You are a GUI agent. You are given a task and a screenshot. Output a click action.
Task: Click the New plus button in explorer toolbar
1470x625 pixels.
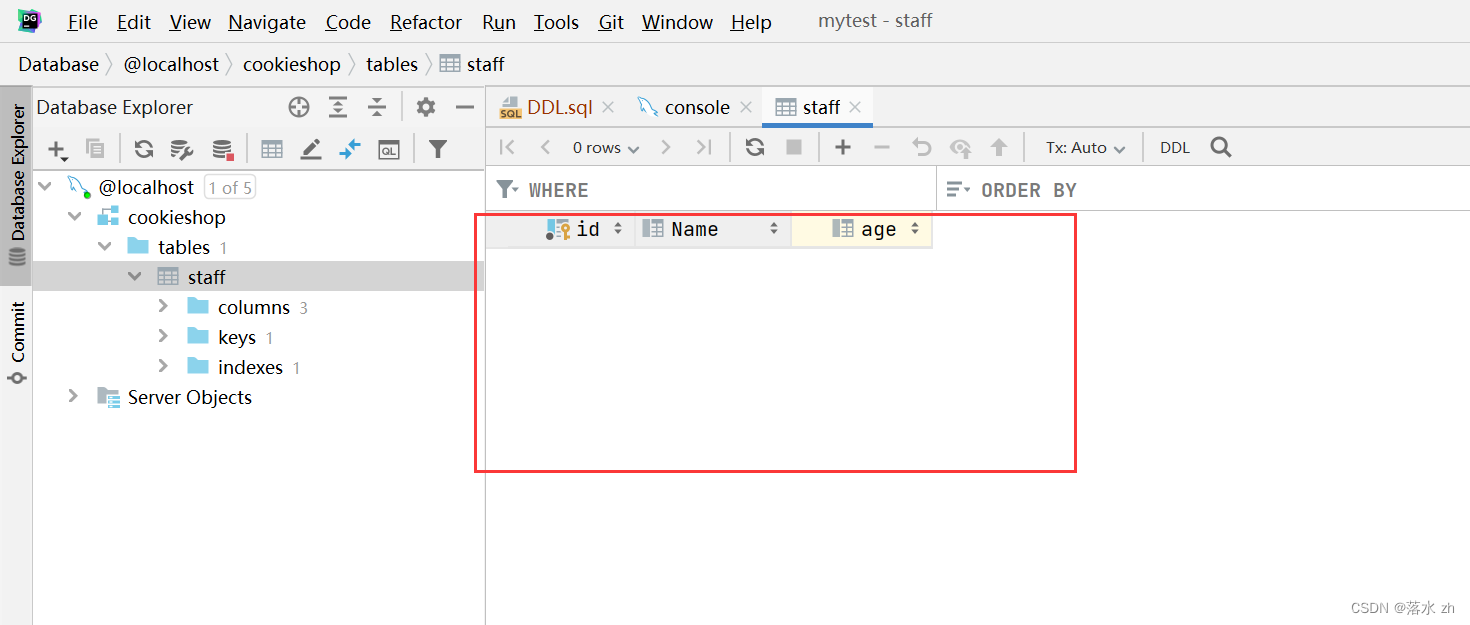tap(57, 149)
